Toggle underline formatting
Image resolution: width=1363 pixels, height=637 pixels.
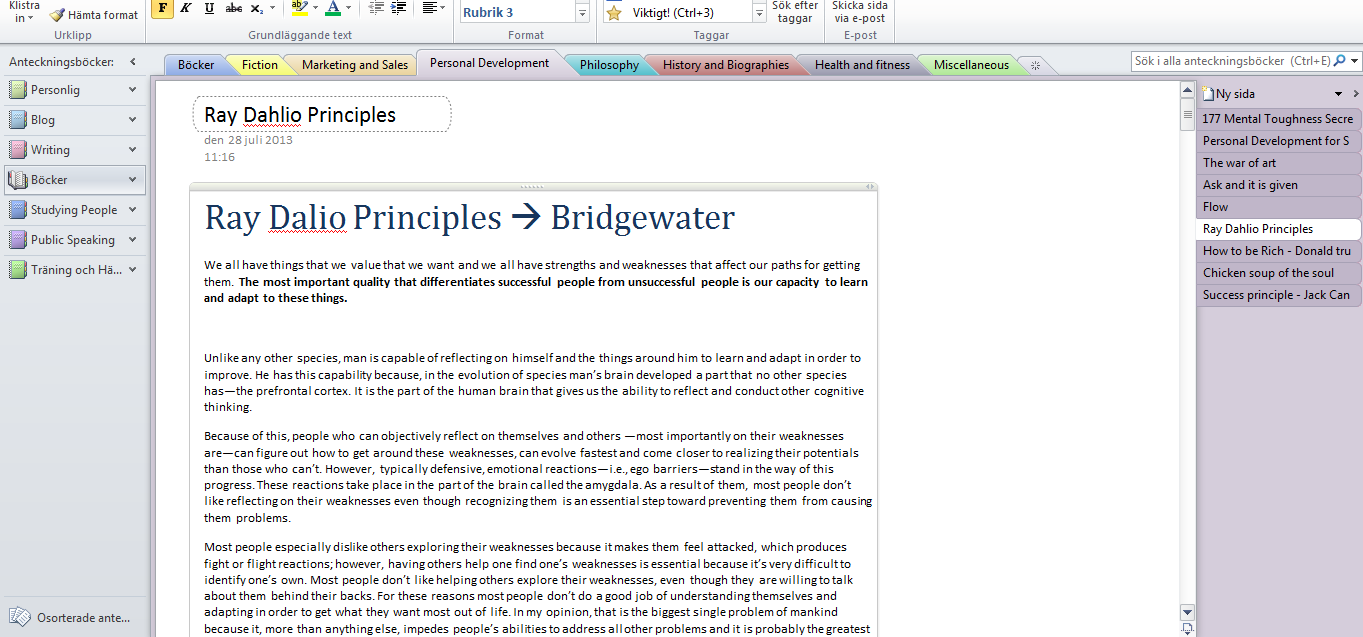coord(209,9)
